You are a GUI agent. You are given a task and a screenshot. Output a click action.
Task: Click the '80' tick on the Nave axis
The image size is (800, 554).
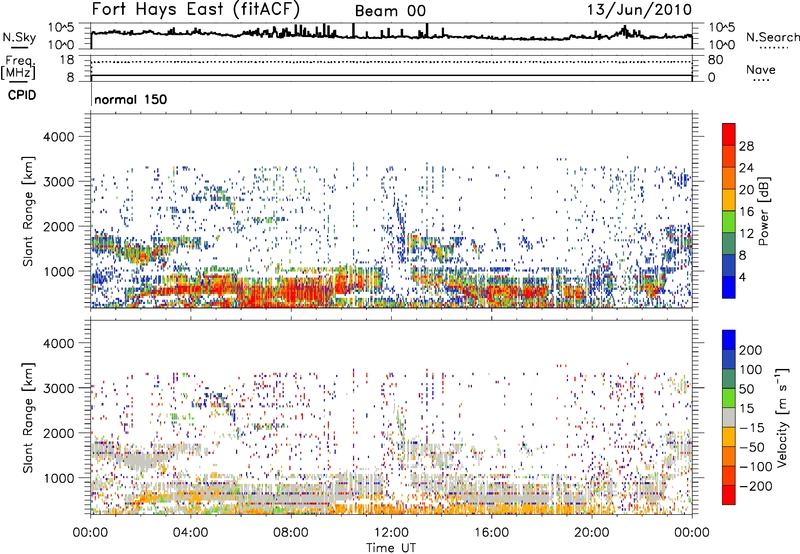click(x=715, y=60)
